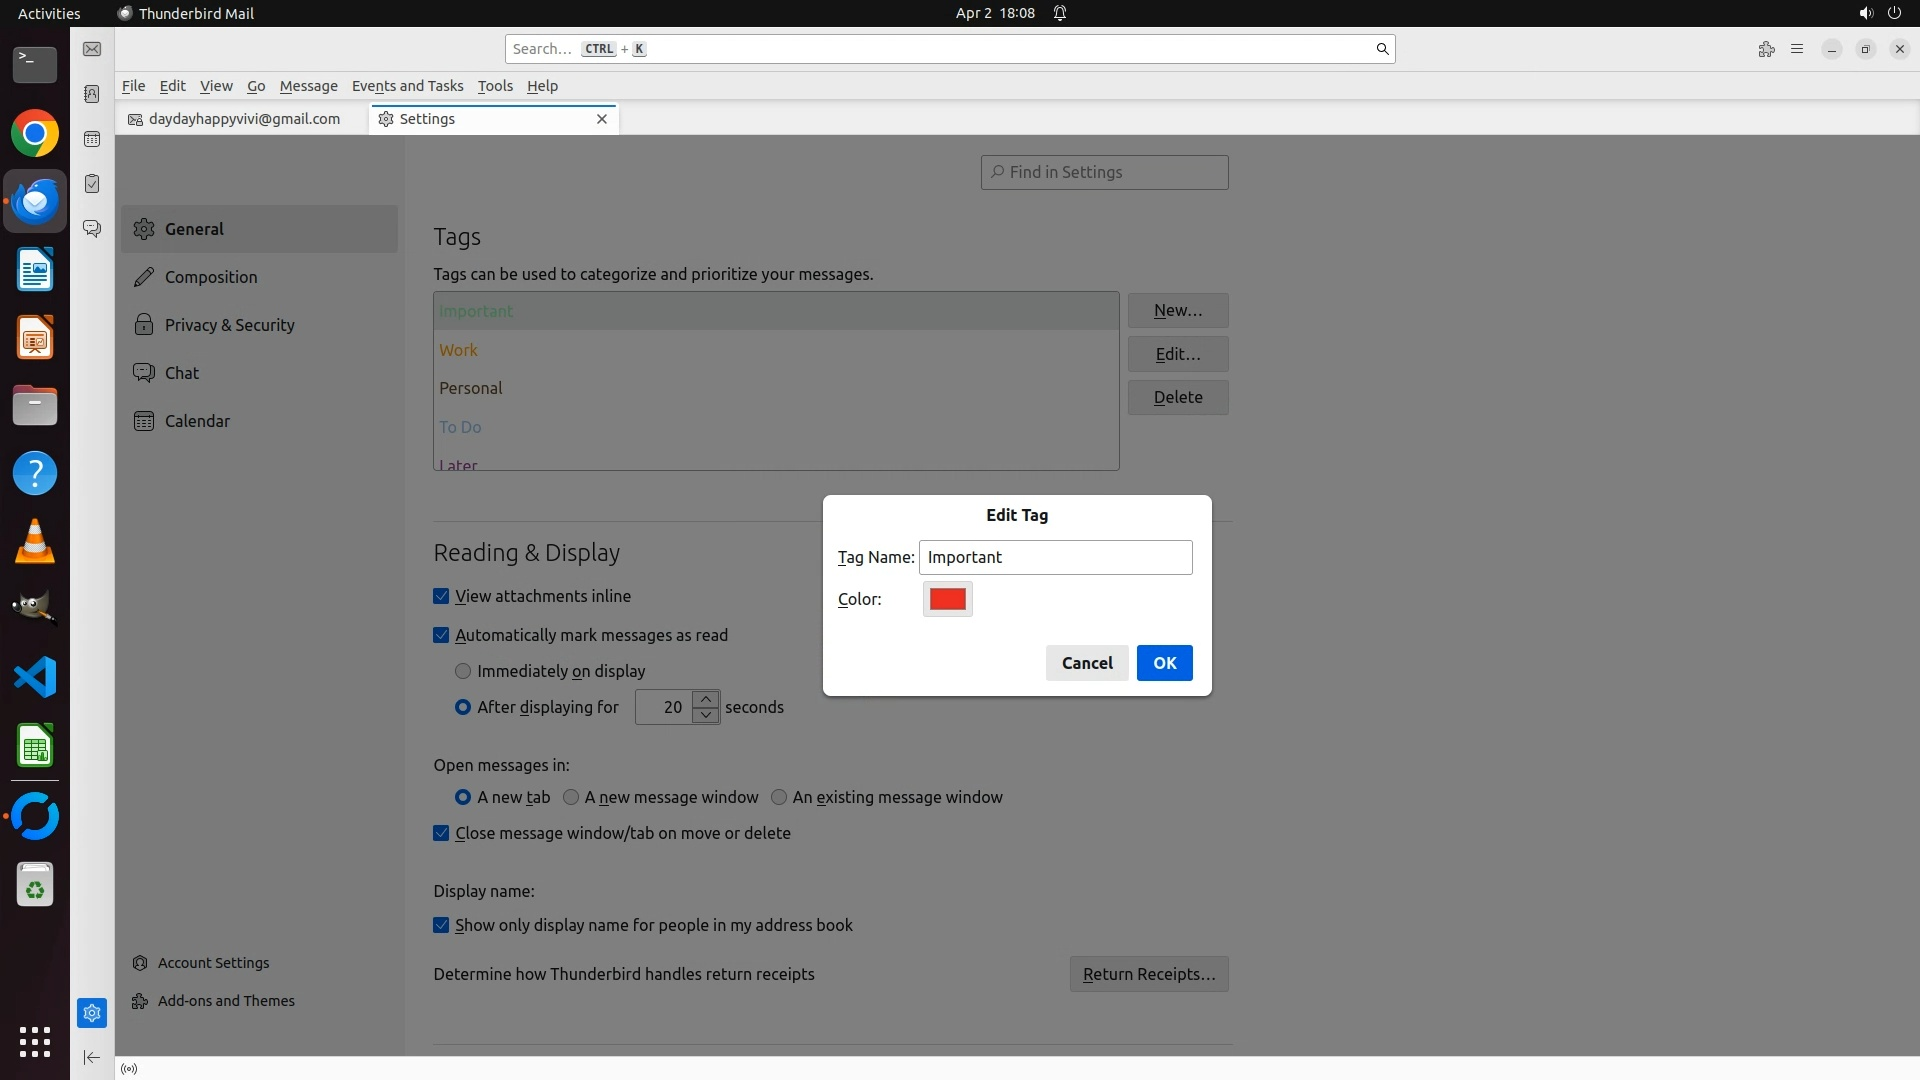Open the Tasks space icon in sidebar
Screen dimensions: 1920x1080
92,184
